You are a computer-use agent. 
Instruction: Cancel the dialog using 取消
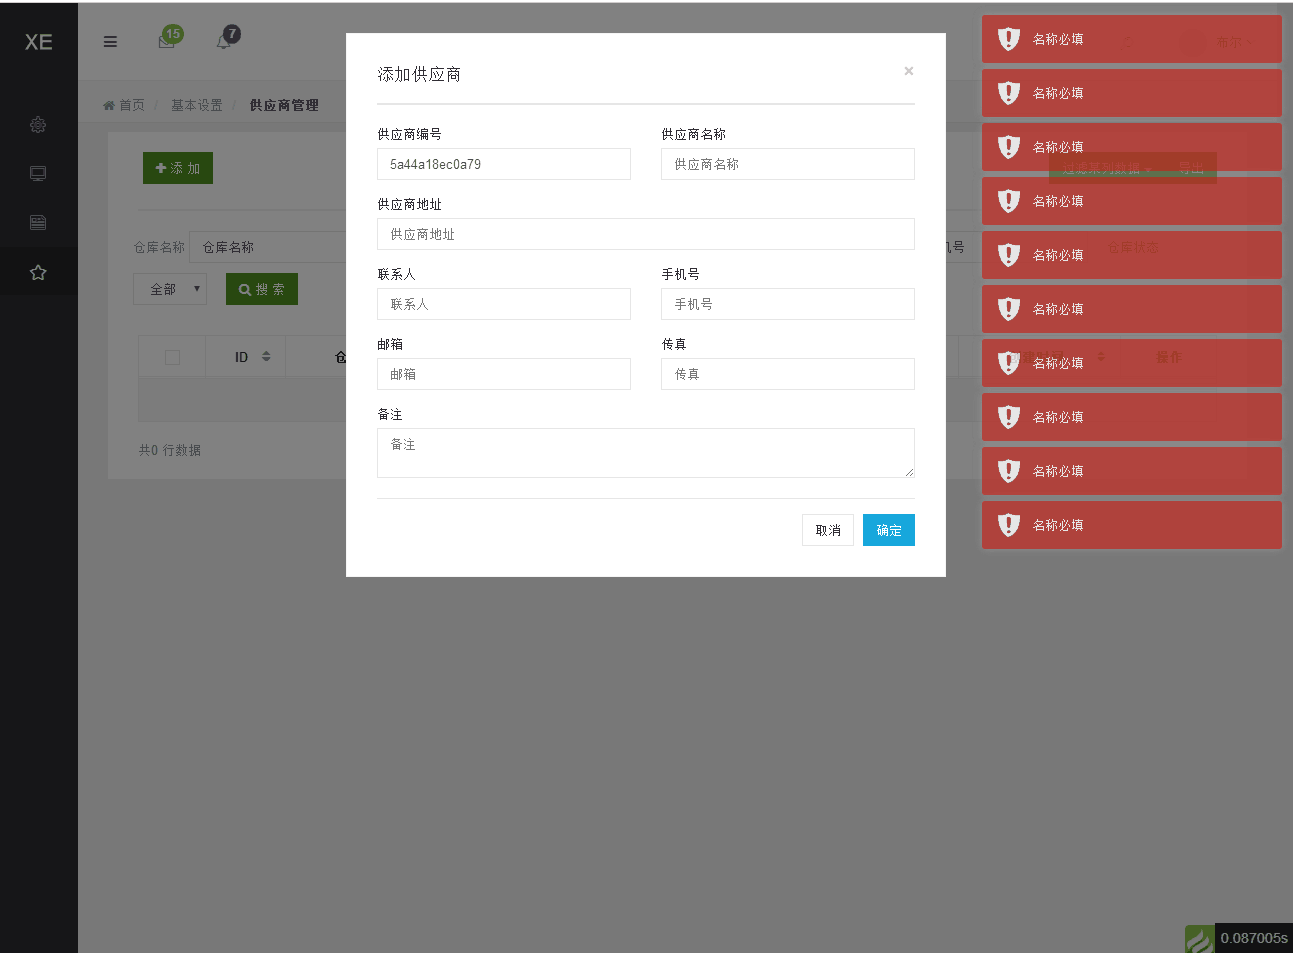coord(828,530)
